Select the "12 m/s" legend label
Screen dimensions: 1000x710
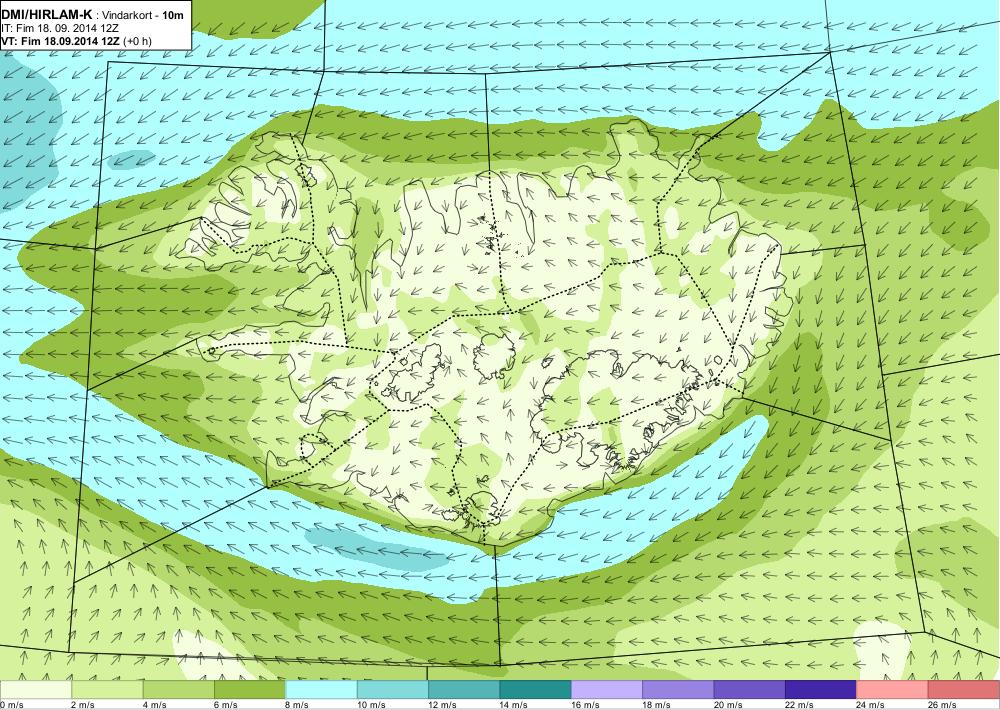coord(443,705)
